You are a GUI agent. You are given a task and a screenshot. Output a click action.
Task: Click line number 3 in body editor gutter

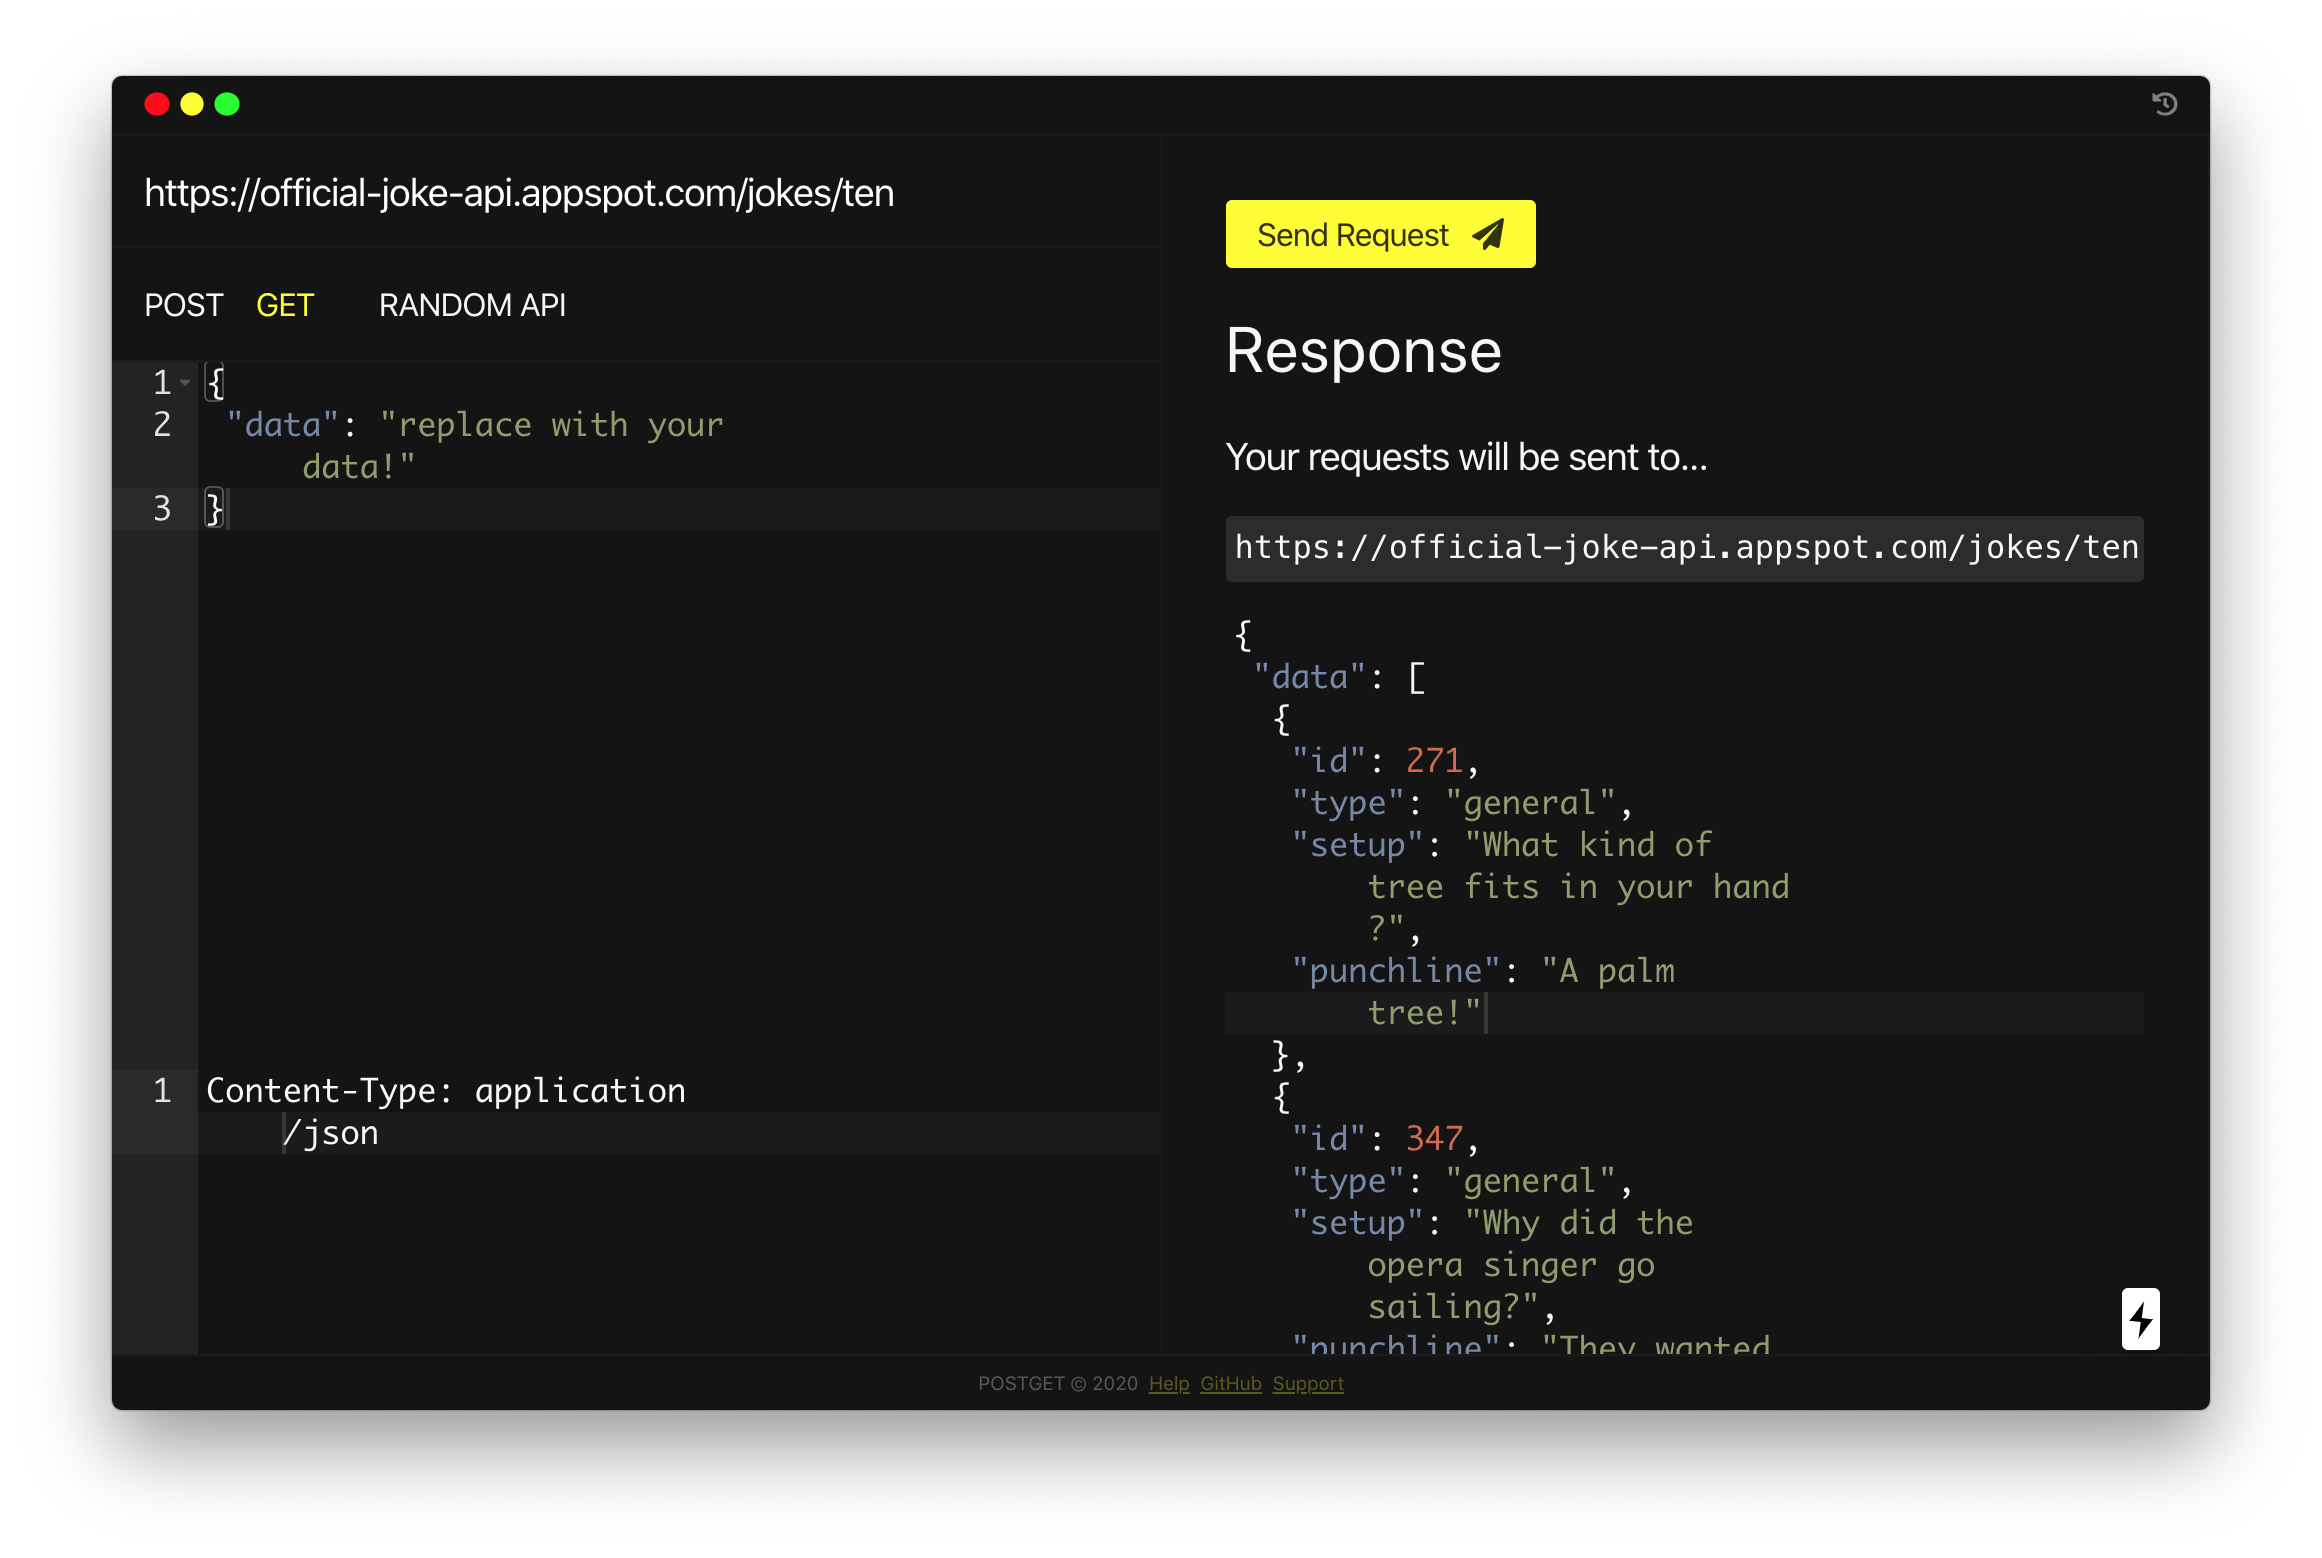[162, 509]
